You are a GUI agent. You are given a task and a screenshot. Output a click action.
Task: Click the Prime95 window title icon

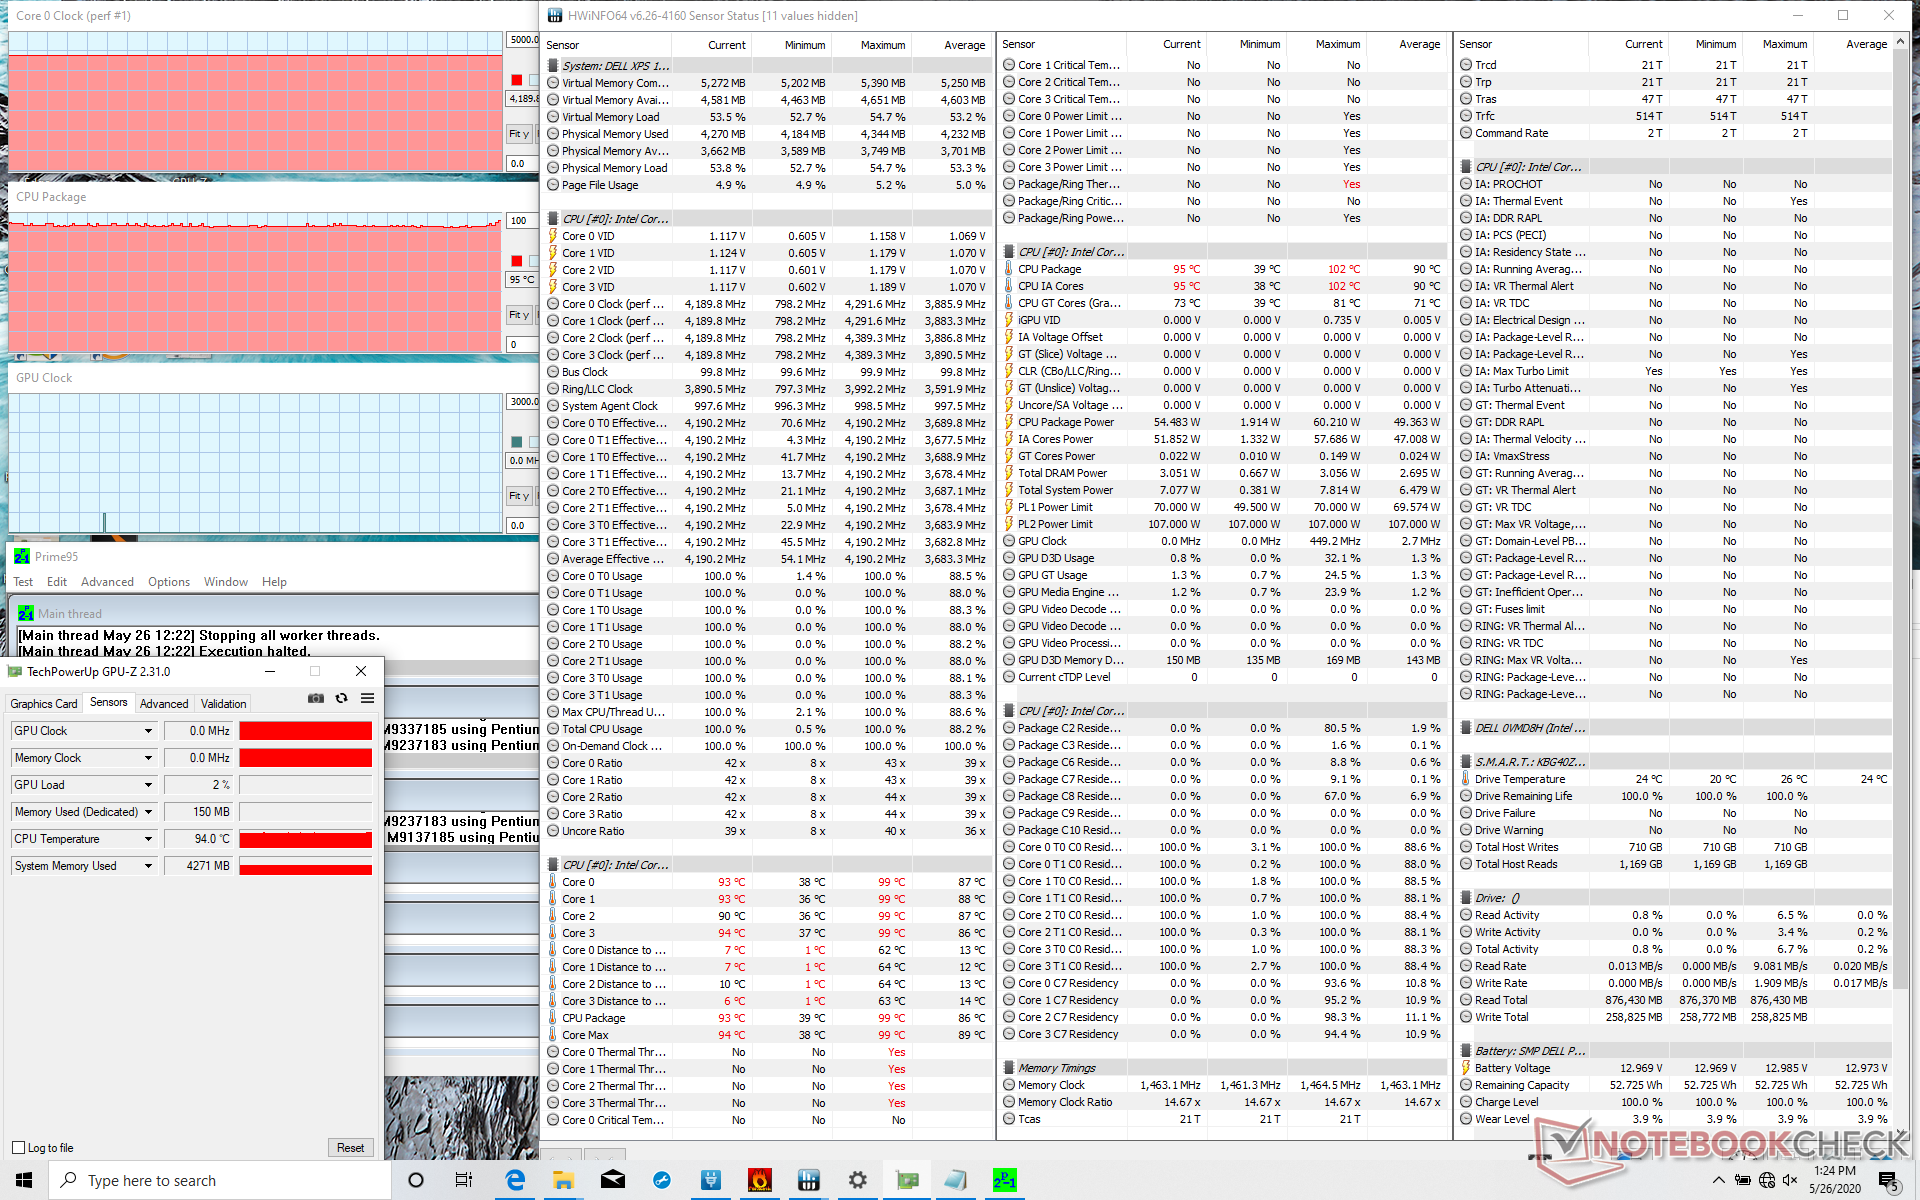[x=21, y=556]
